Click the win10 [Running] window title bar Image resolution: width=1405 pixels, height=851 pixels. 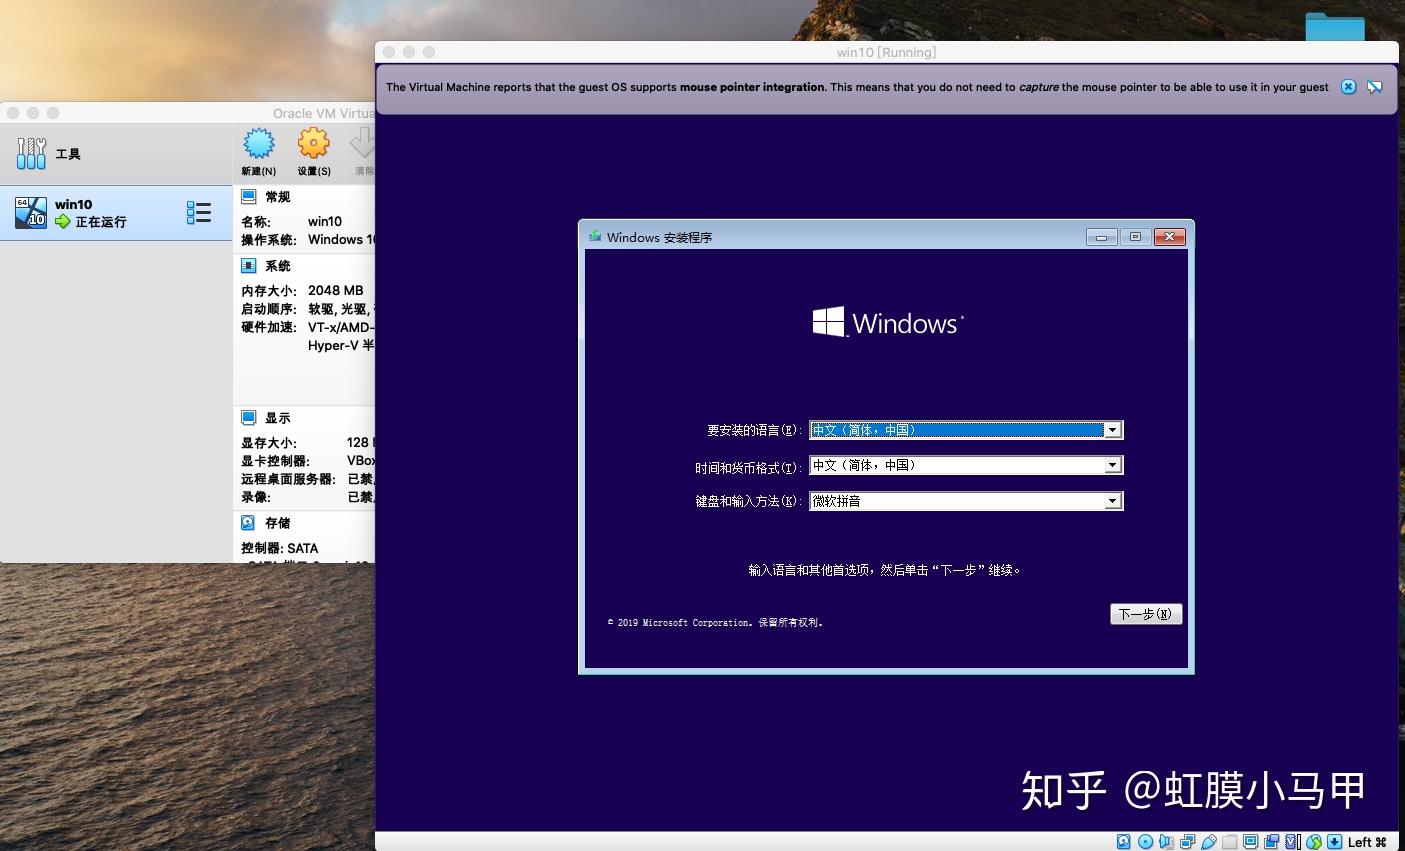pos(887,52)
